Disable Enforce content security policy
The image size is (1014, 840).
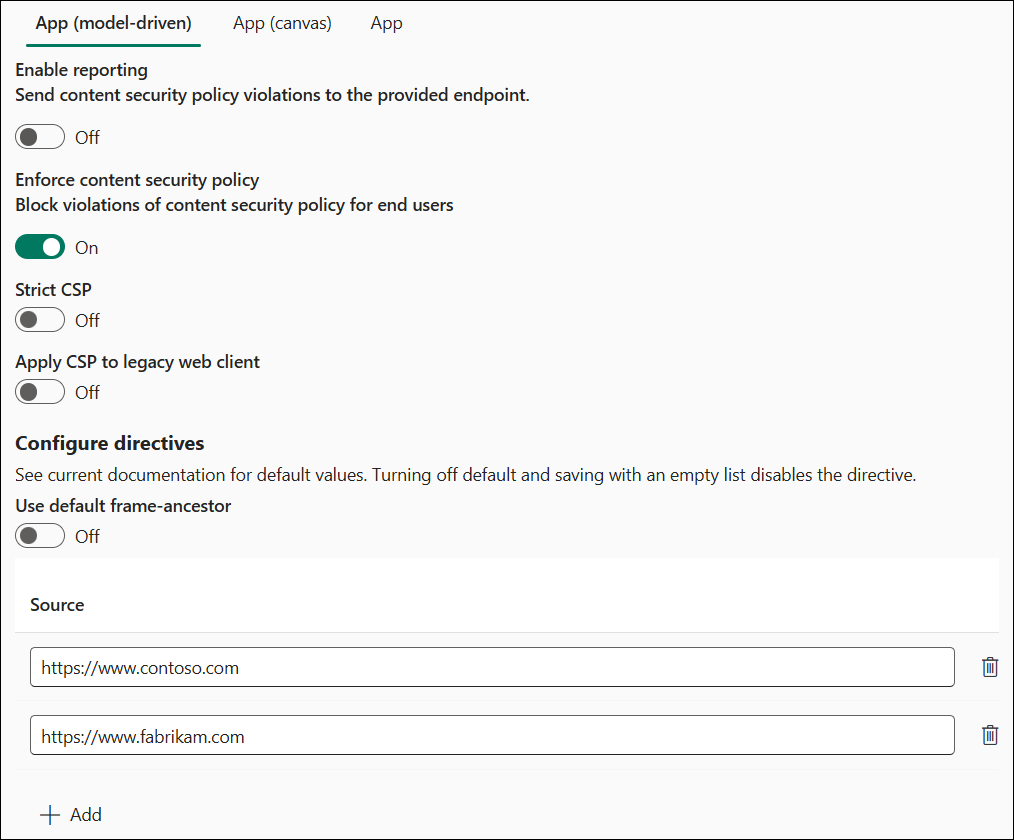pos(40,246)
